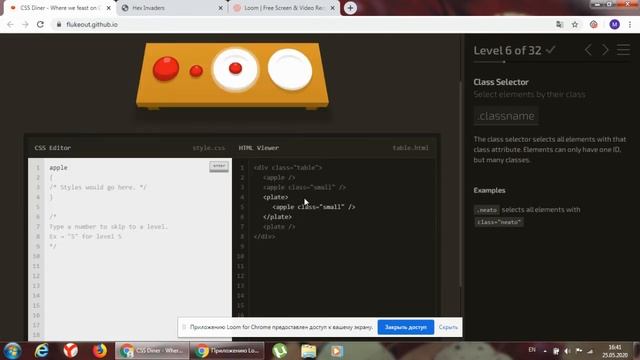Open the level list hamburger menu
The width and height of the screenshot is (640, 360).
click(x=623, y=50)
